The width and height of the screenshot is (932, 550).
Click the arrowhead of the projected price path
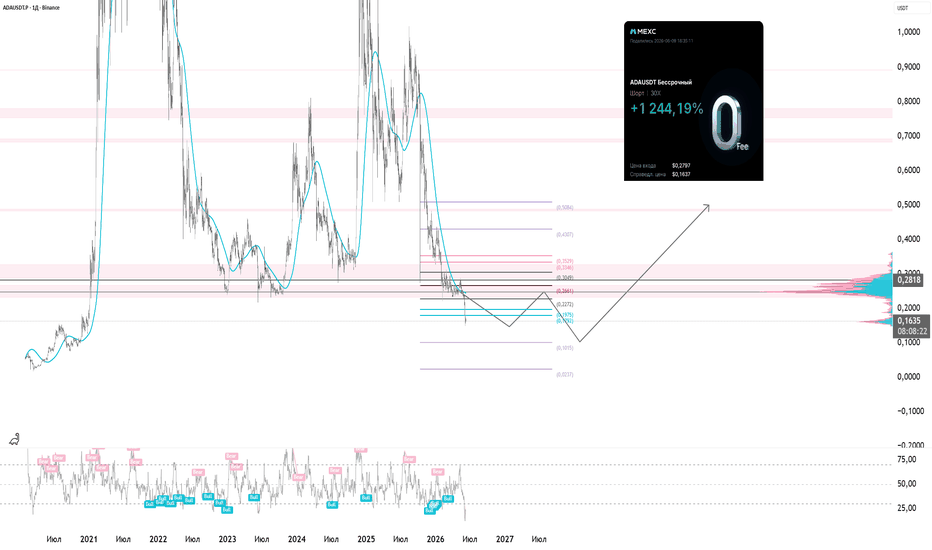click(x=706, y=208)
